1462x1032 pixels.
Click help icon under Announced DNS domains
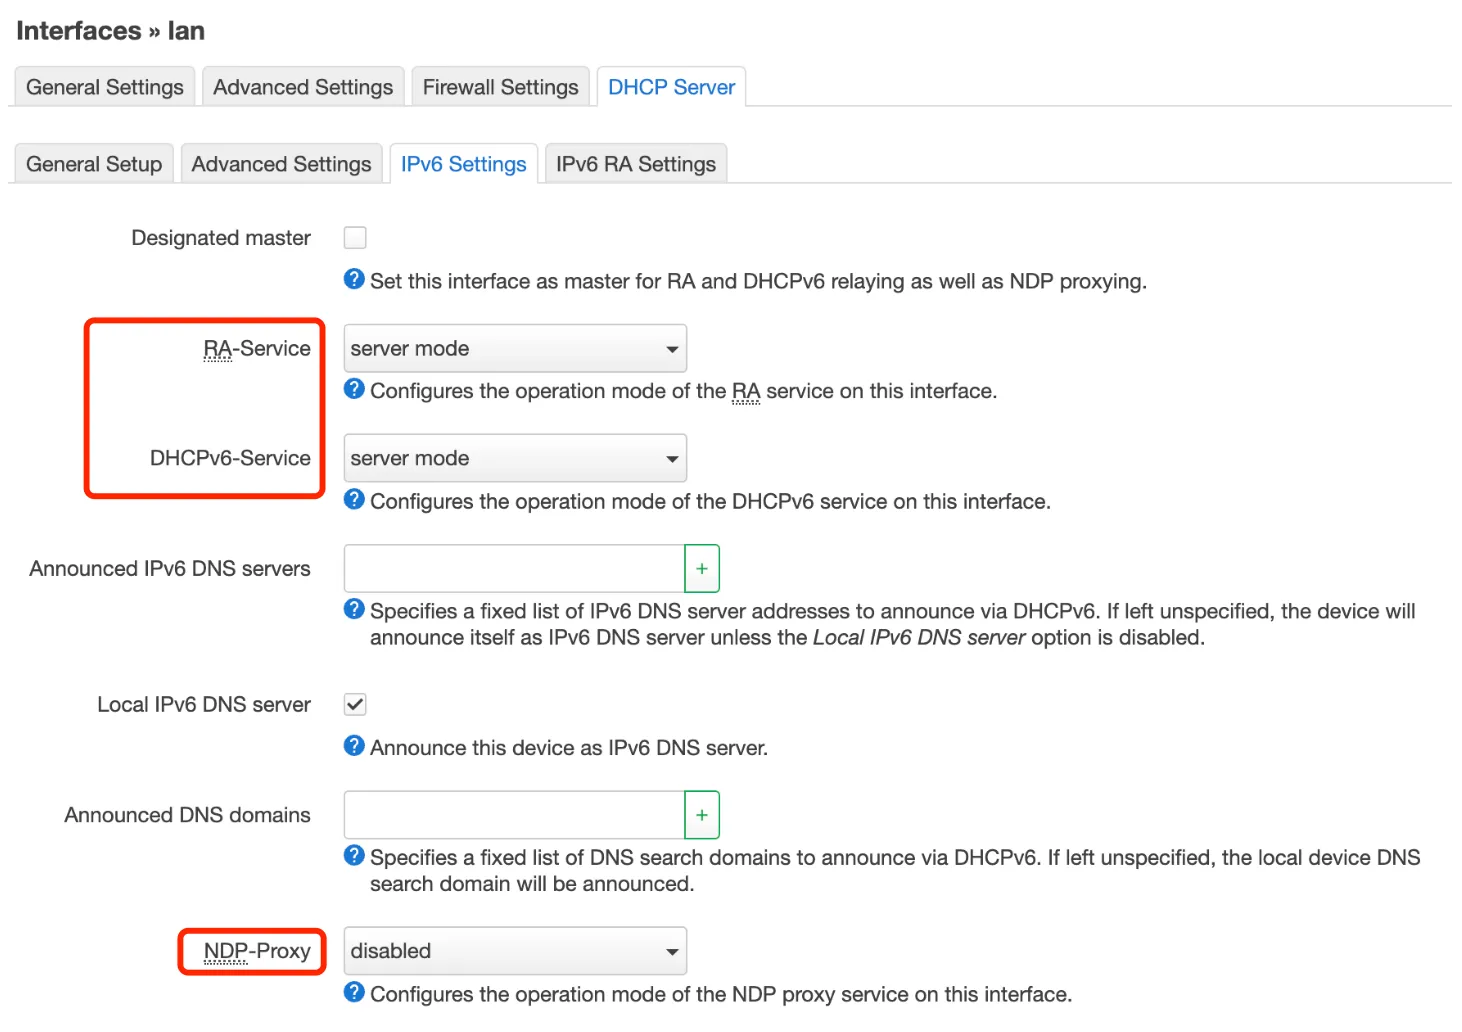point(354,856)
